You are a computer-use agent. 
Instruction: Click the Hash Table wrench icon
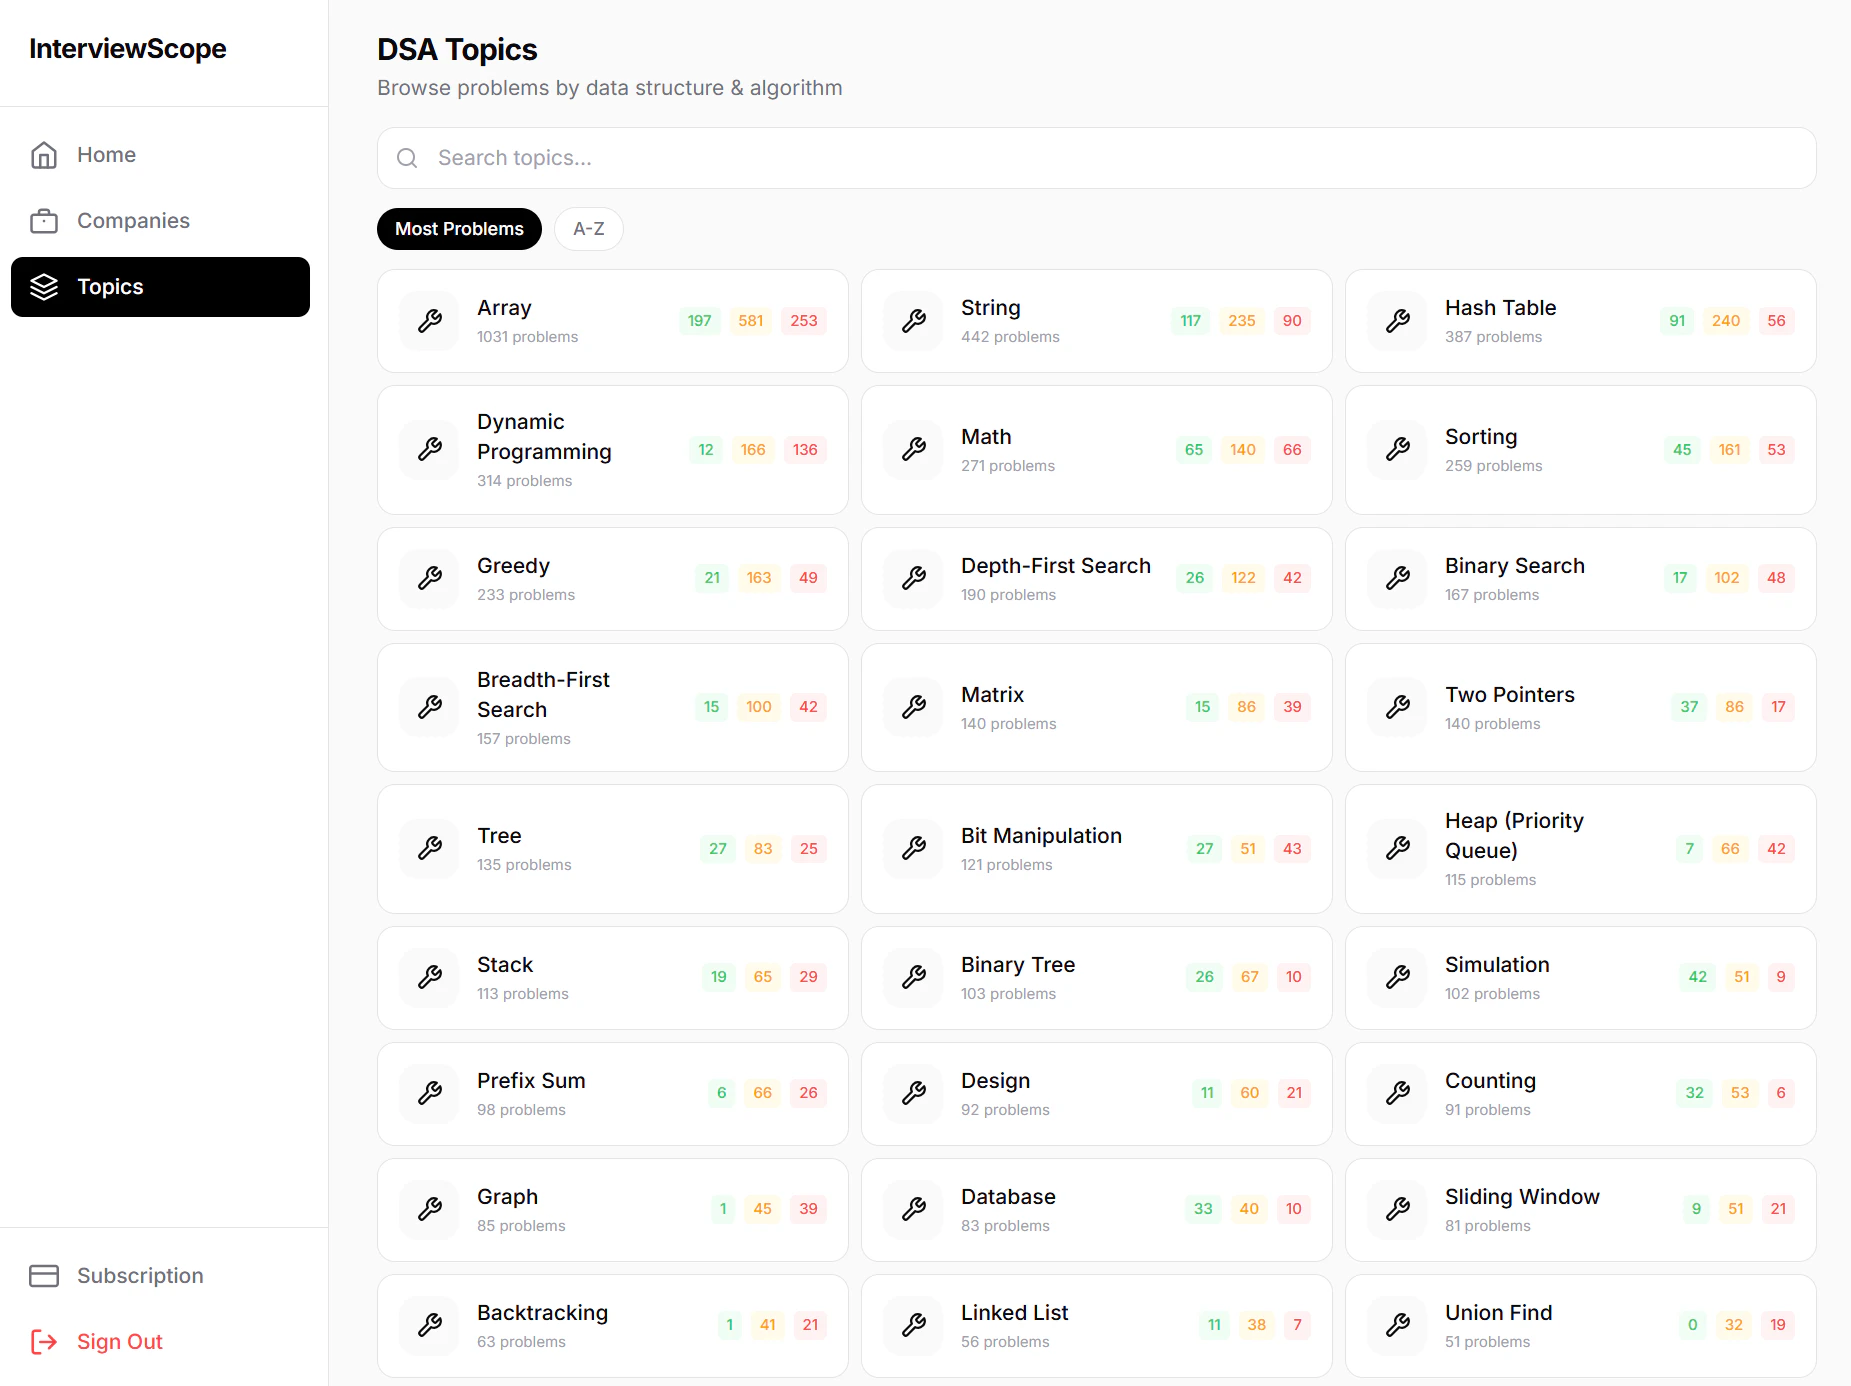coord(1398,321)
